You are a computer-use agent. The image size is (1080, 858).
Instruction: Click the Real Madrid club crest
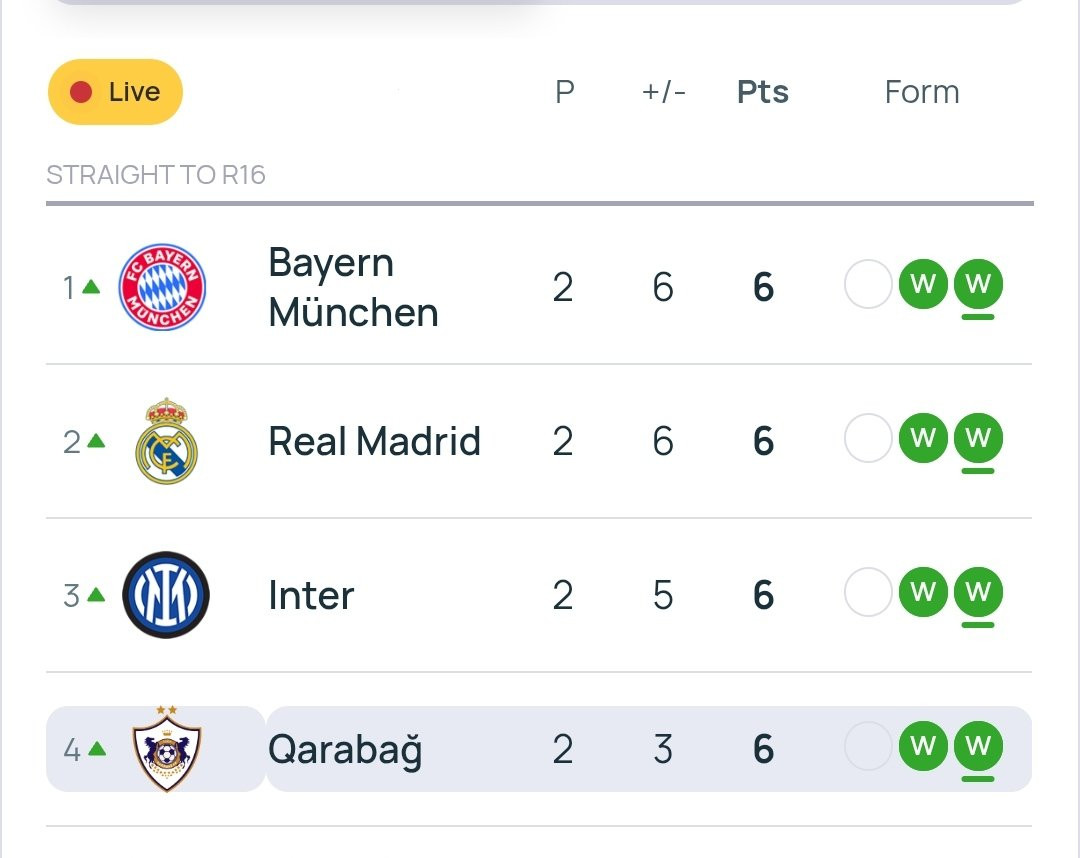click(x=166, y=441)
